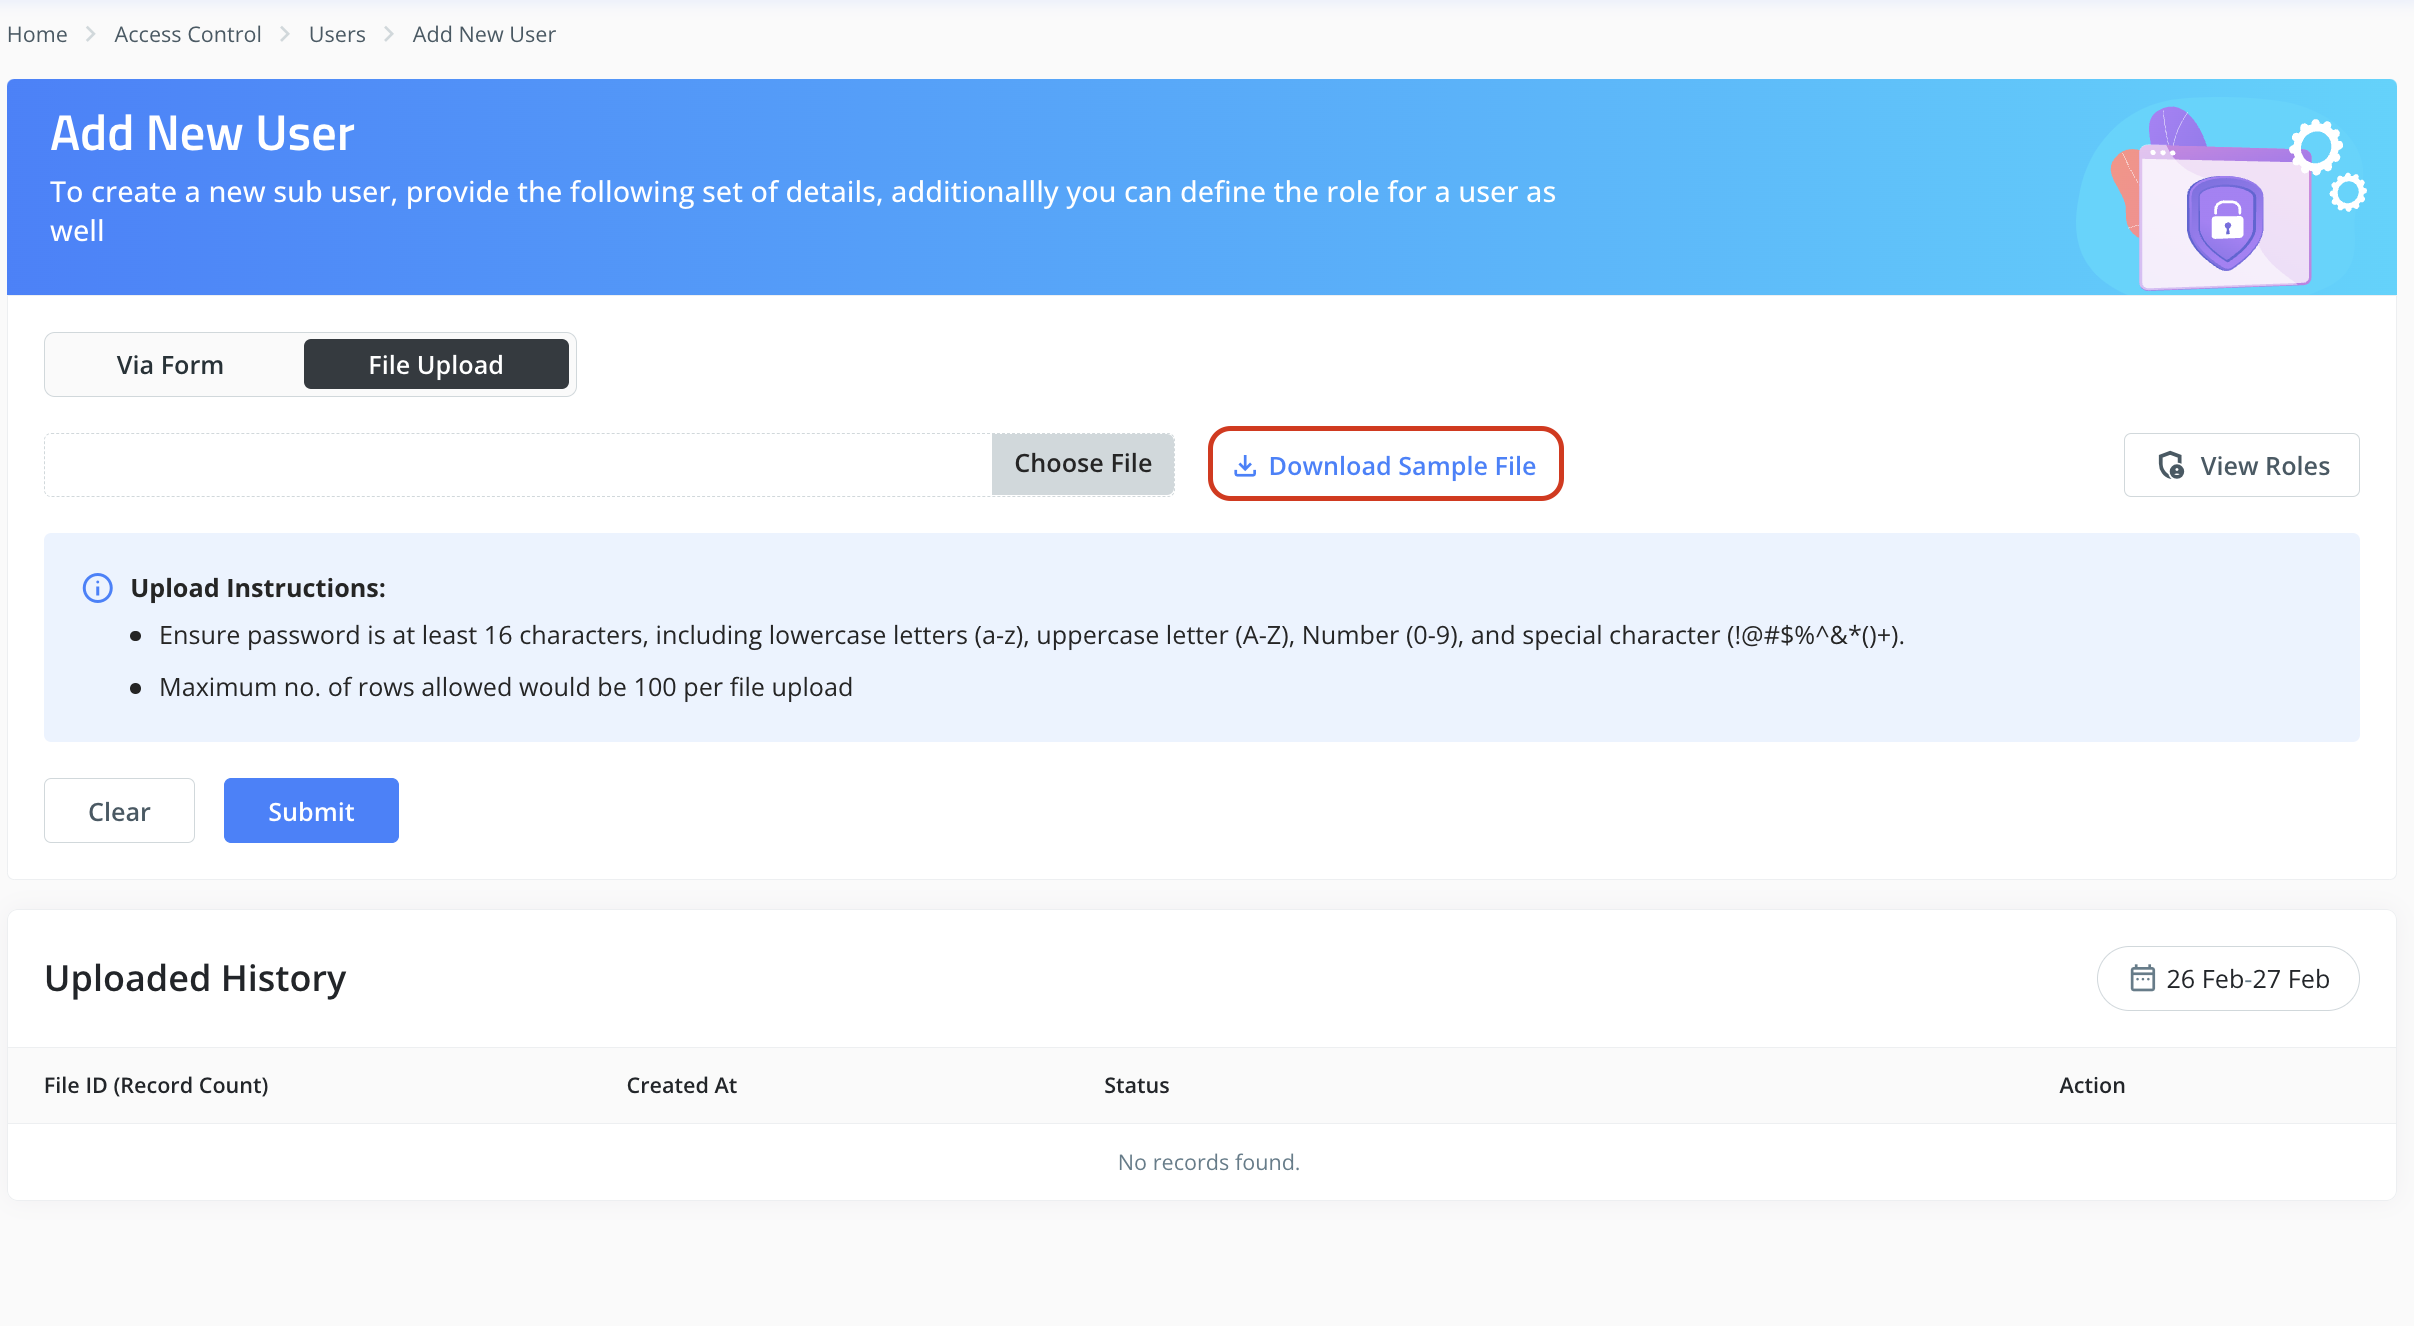Click Download Sample File link
The image size is (2414, 1326).
1401,466
